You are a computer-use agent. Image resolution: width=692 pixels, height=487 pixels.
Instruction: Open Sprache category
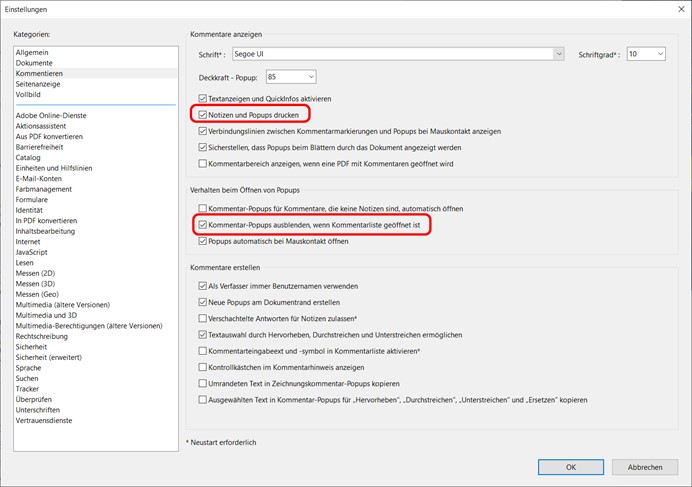click(28, 368)
